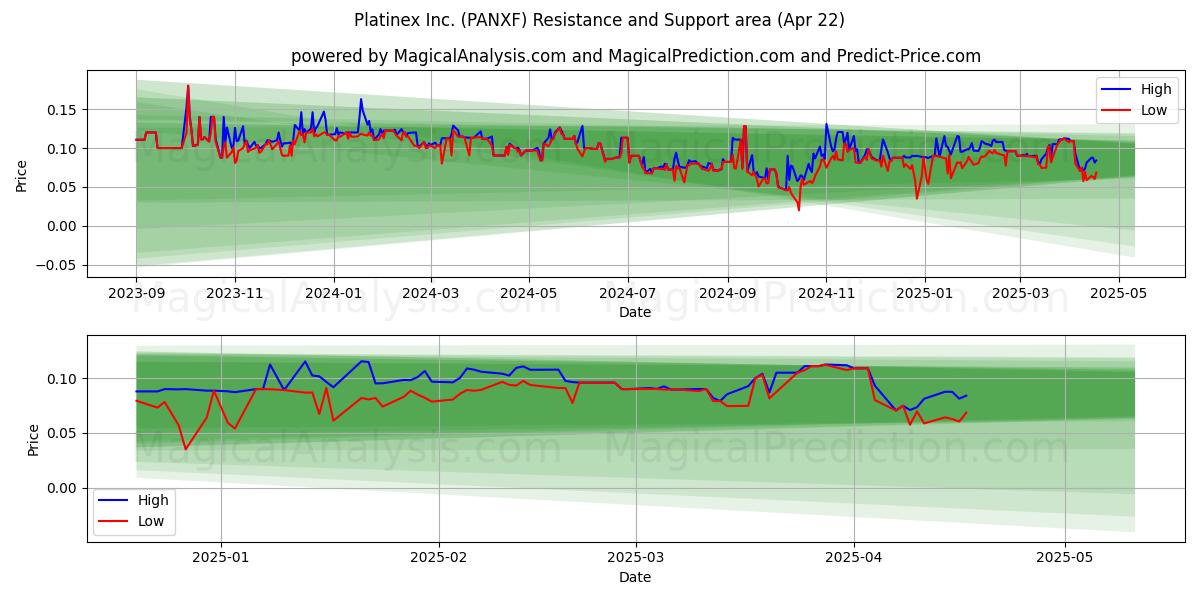Screen dimensions: 1200x600
Task: Click the '2024-11' date tick label
Action: coord(826,293)
